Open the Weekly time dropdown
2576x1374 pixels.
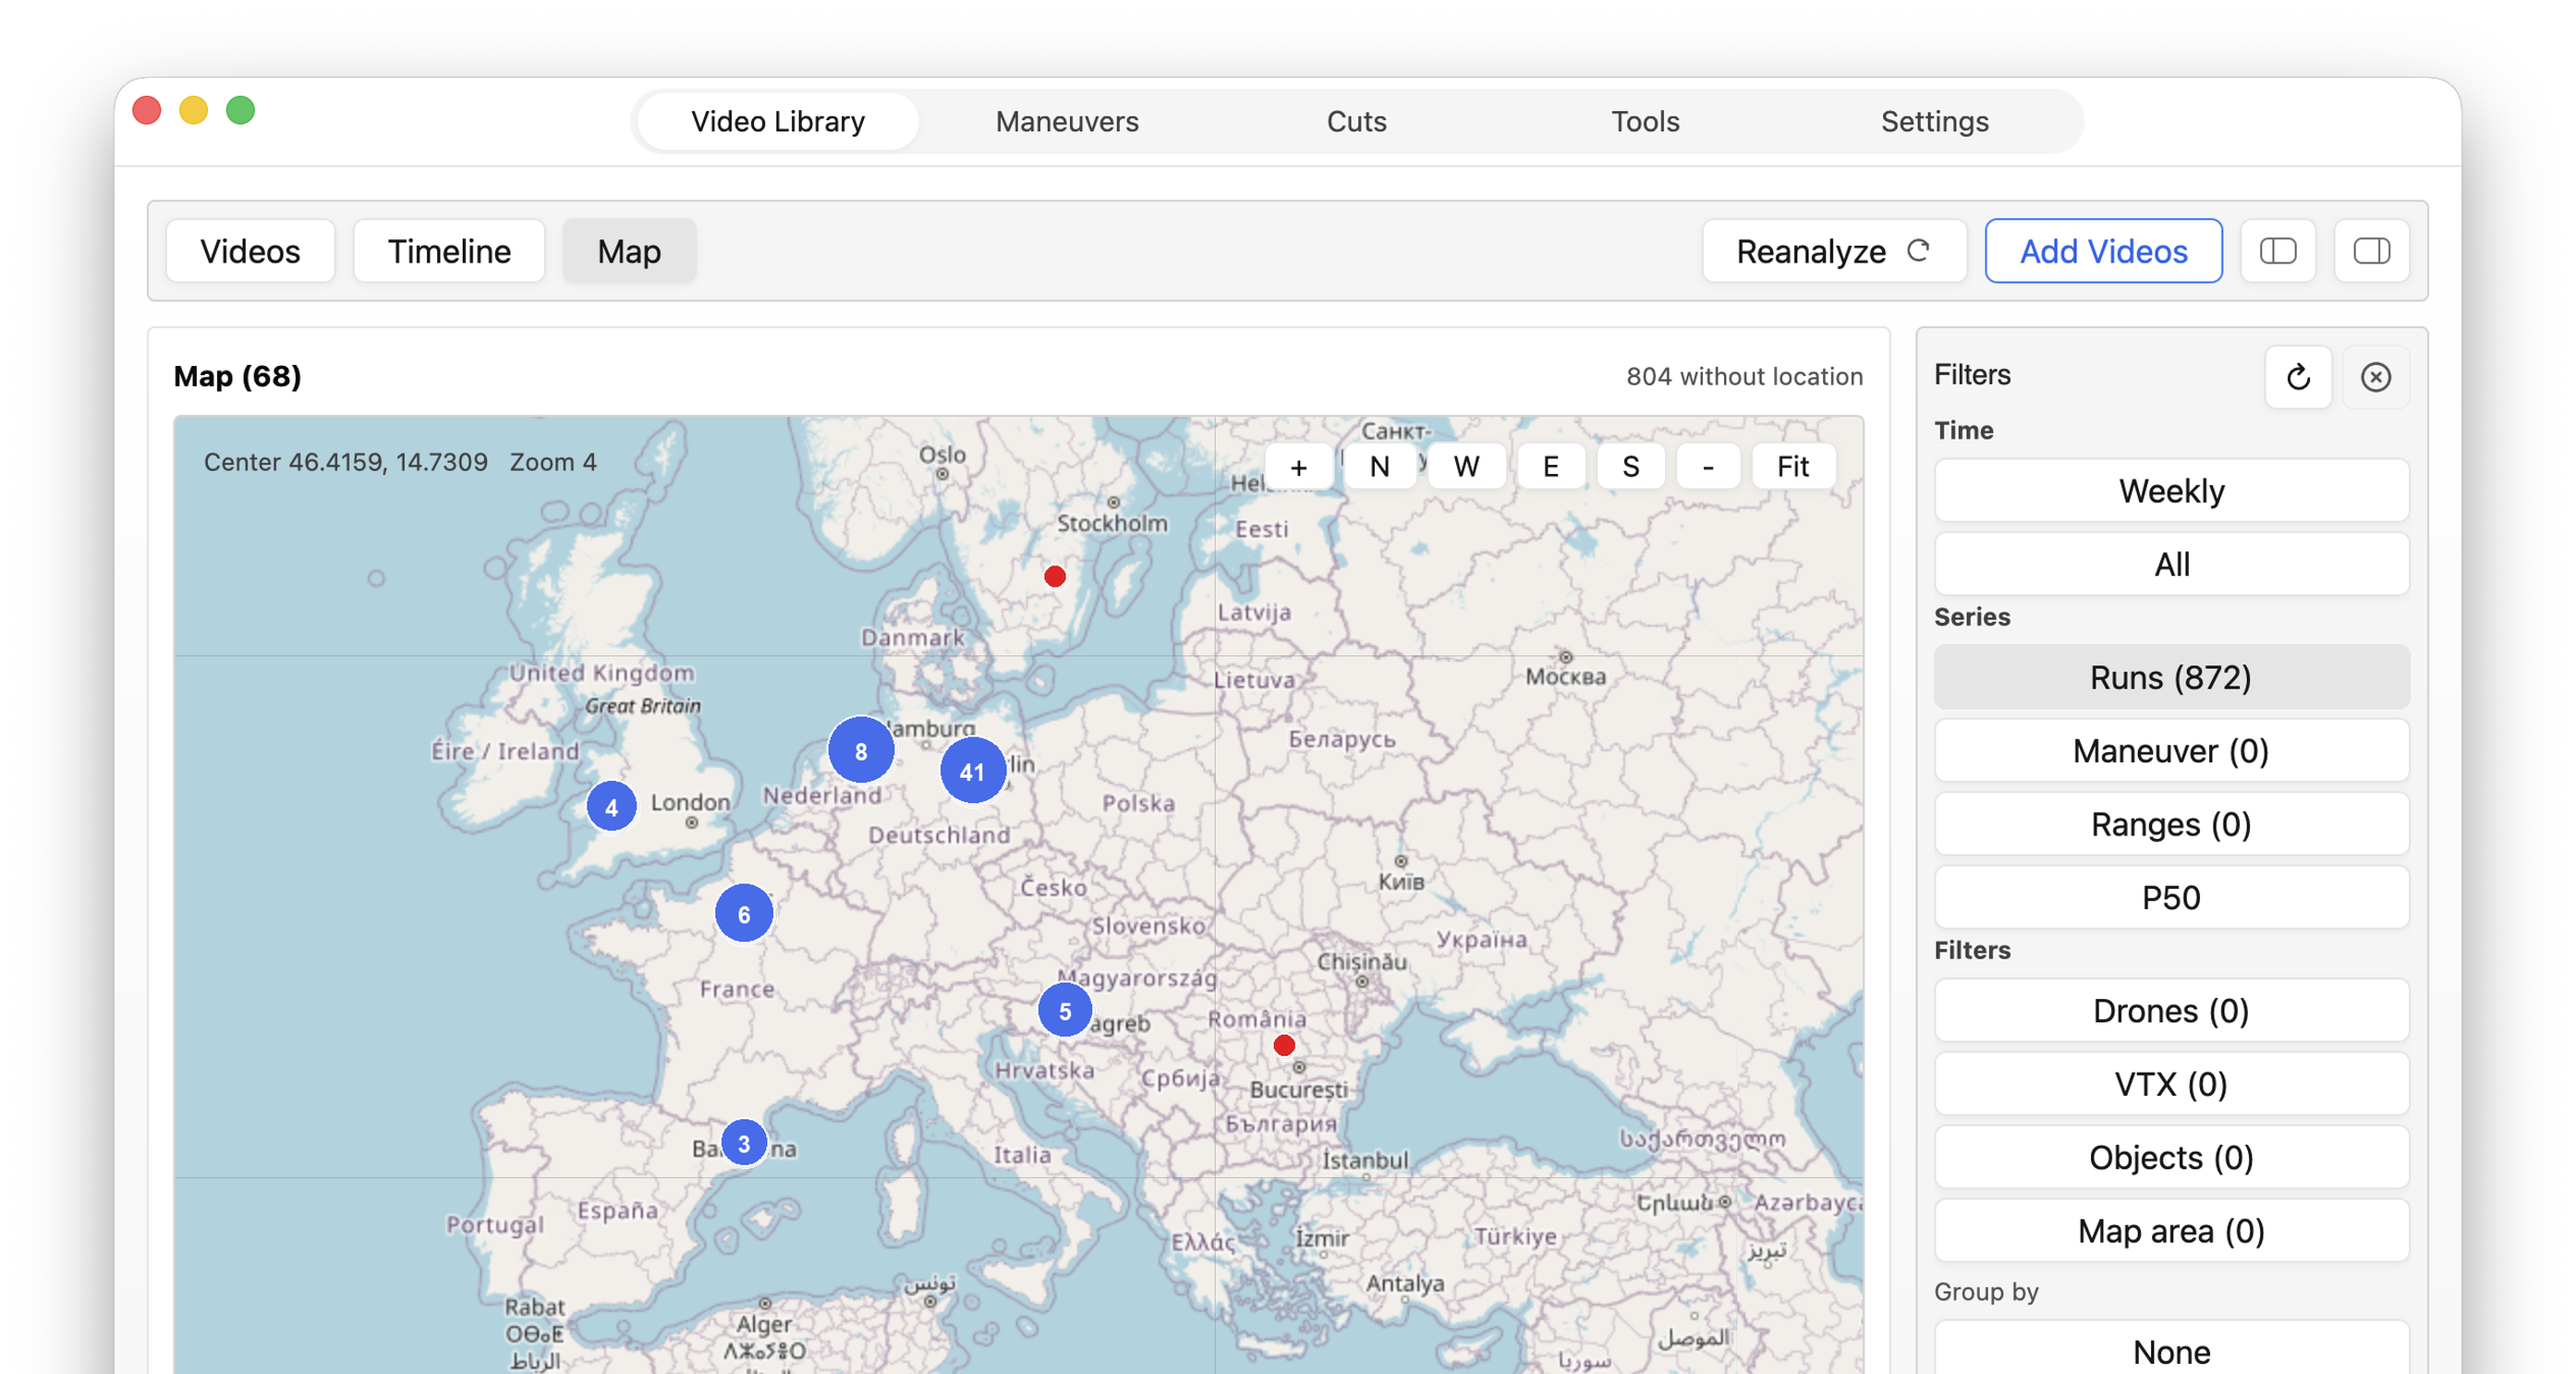(2171, 491)
